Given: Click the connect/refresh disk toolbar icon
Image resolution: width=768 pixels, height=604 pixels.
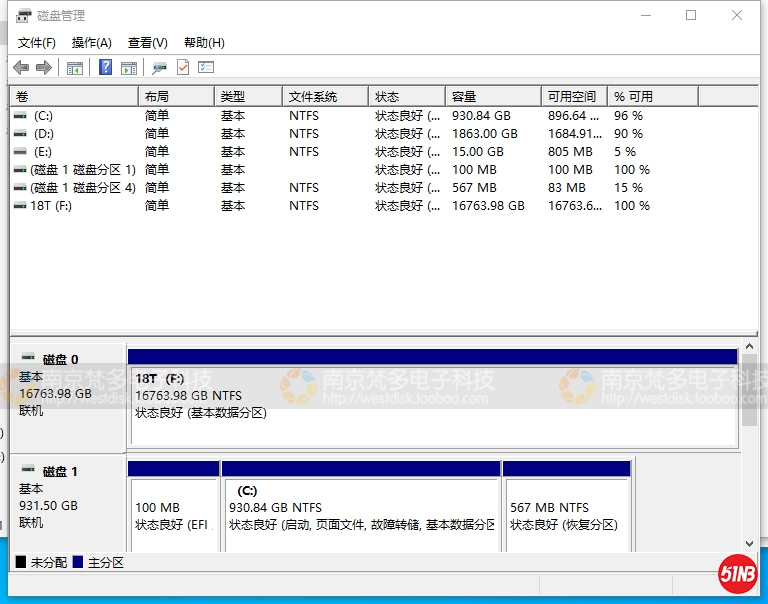Looking at the screenshot, I should pyautogui.click(x=158, y=67).
